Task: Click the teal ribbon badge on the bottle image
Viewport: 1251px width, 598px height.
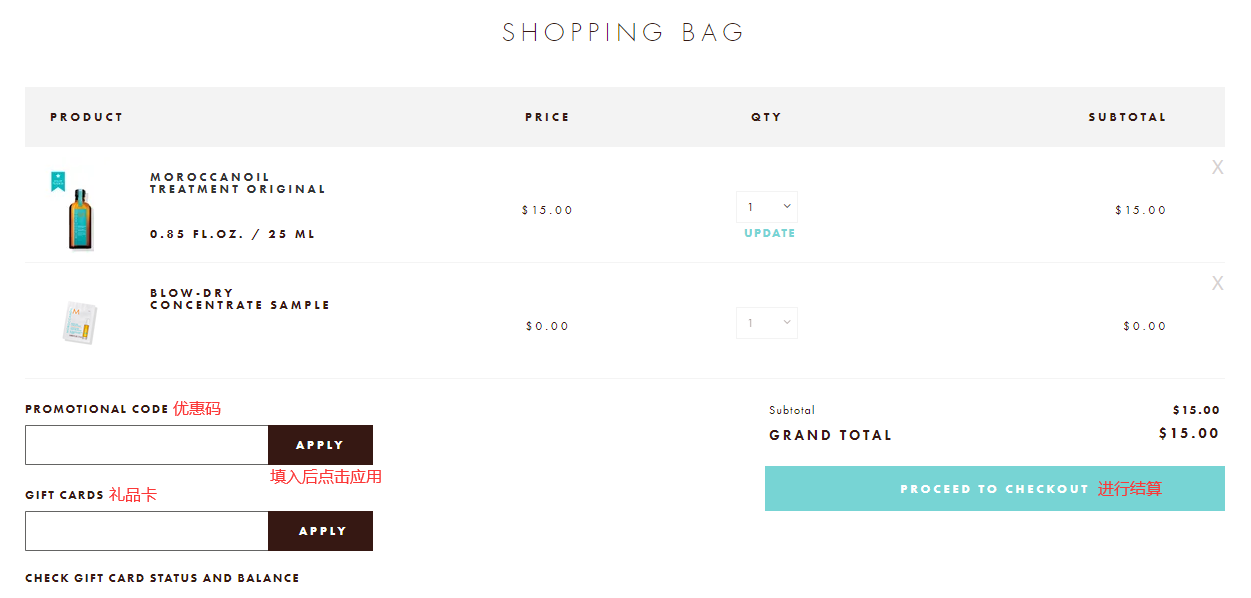Action: (58, 181)
